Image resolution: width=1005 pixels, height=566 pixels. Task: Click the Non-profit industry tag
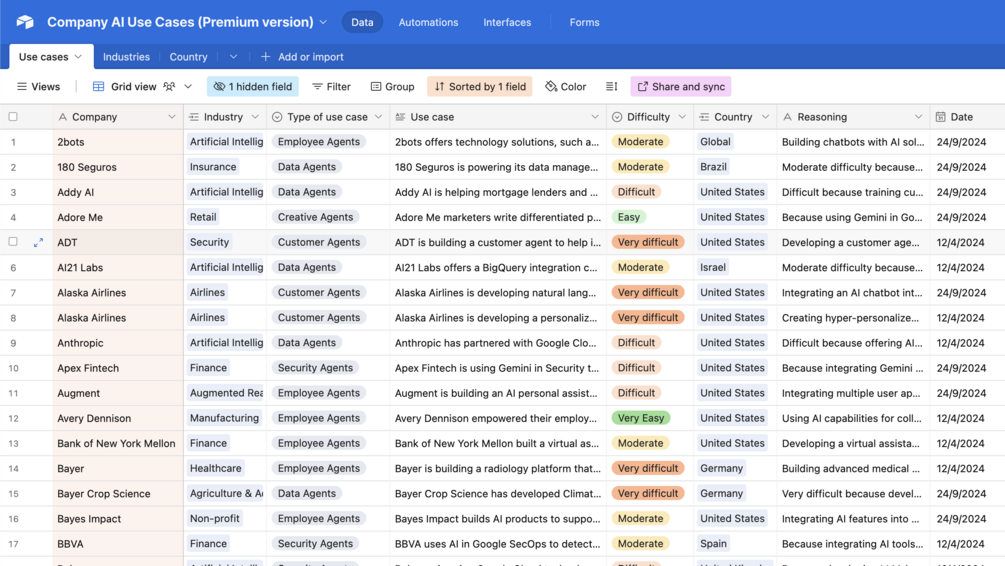pyautogui.click(x=215, y=519)
